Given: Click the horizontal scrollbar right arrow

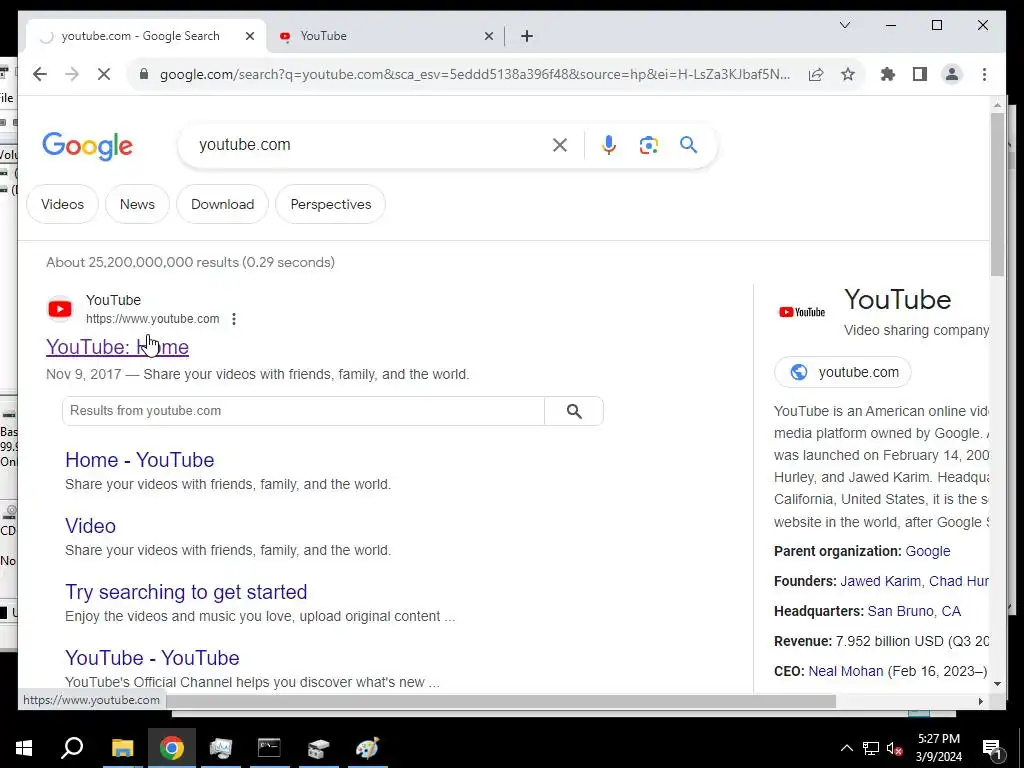Looking at the screenshot, I should pos(980,701).
